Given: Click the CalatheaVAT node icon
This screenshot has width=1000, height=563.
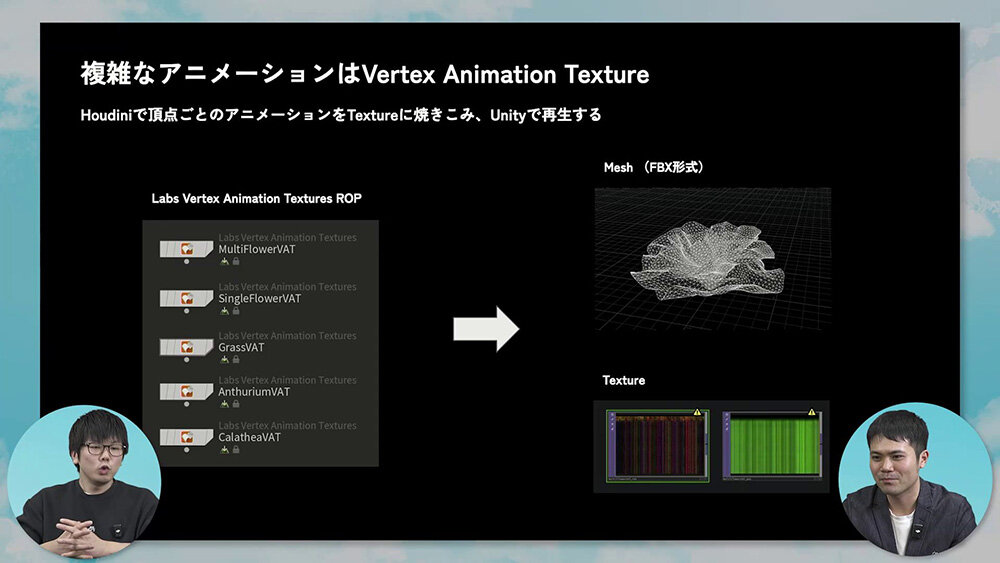Looking at the screenshot, I should 185,436.
